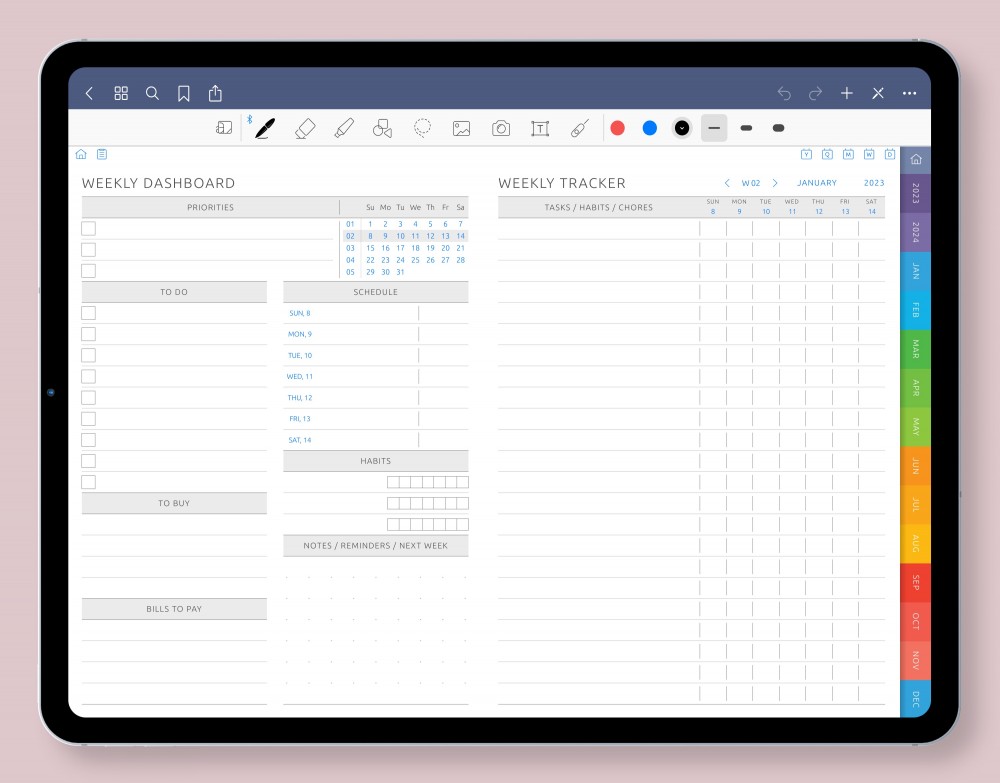Undo the last stroke
The width and height of the screenshot is (1000, 783).
coord(784,94)
